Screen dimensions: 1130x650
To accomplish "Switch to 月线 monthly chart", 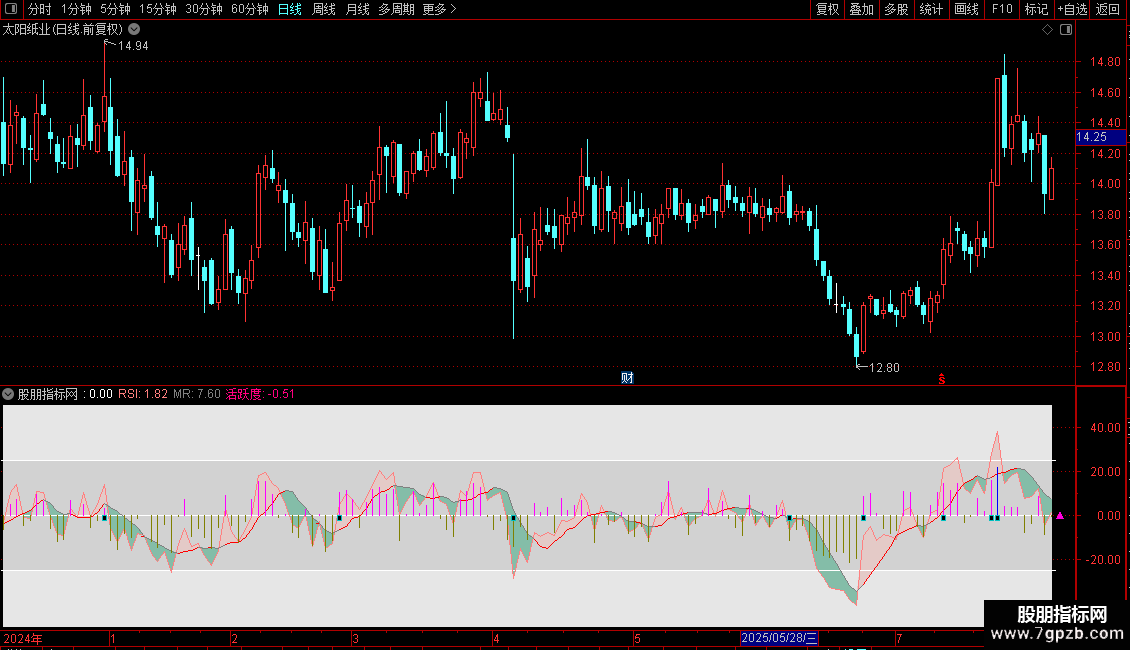I will pyautogui.click(x=357, y=9).
